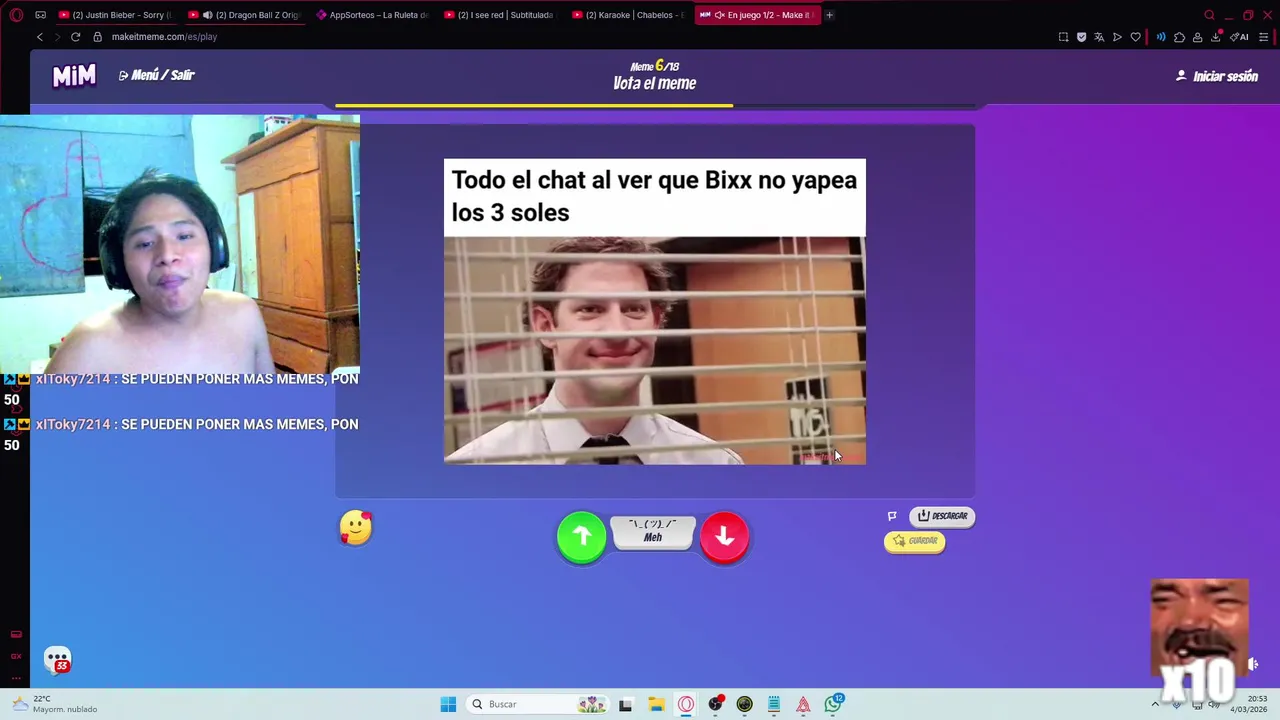
Task: Show hidden system tray icons
Action: [1155, 704]
